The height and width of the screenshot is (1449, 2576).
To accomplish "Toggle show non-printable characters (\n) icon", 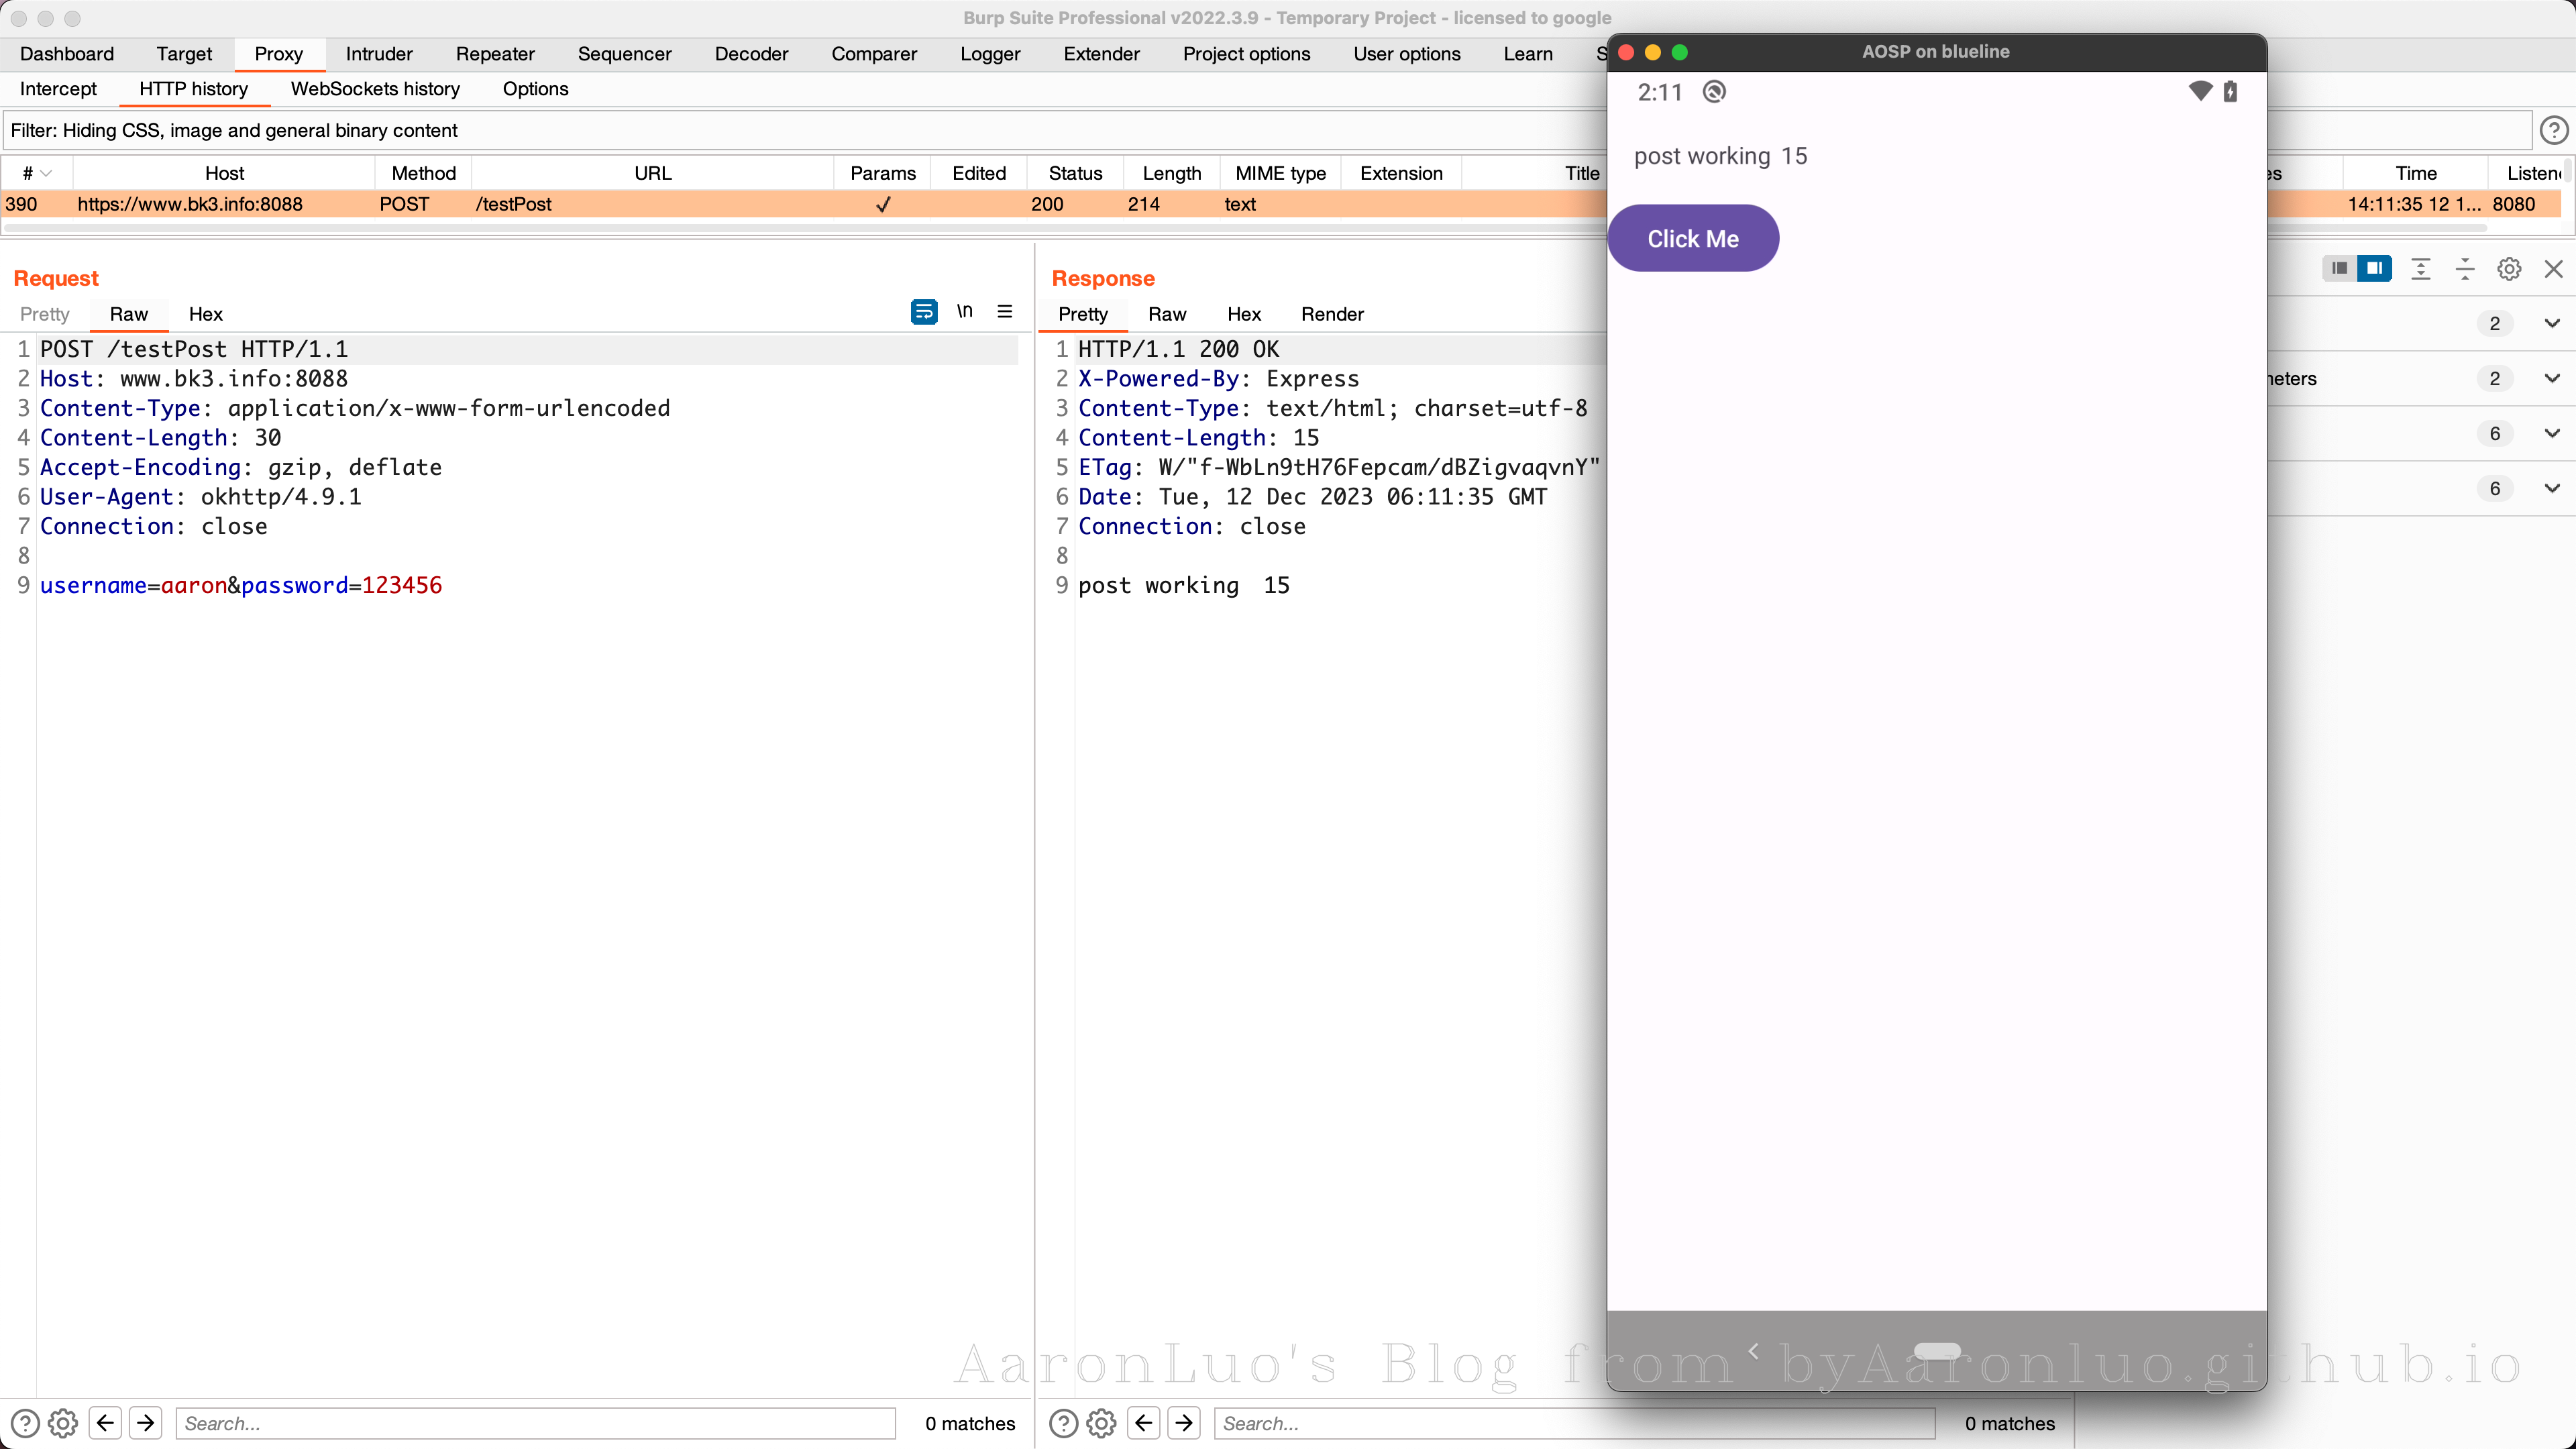I will [x=964, y=312].
